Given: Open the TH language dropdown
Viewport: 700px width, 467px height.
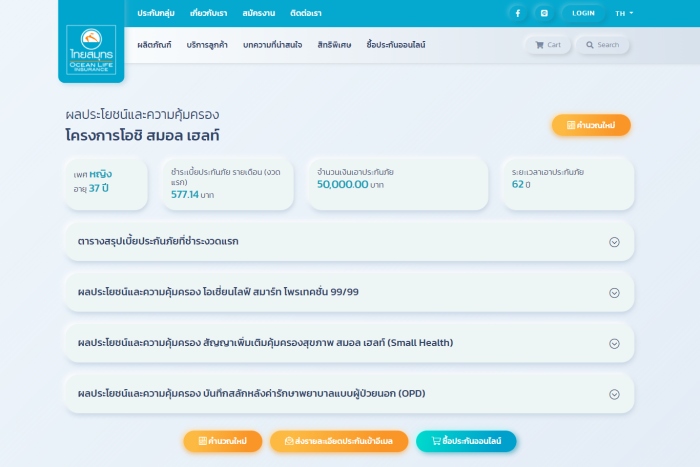Looking at the screenshot, I should click(x=624, y=13).
